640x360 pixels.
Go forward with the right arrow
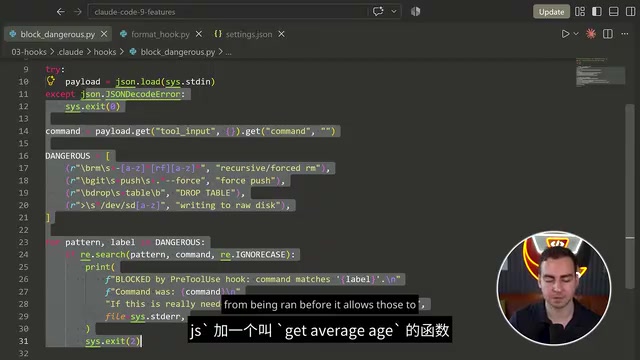coord(78,12)
